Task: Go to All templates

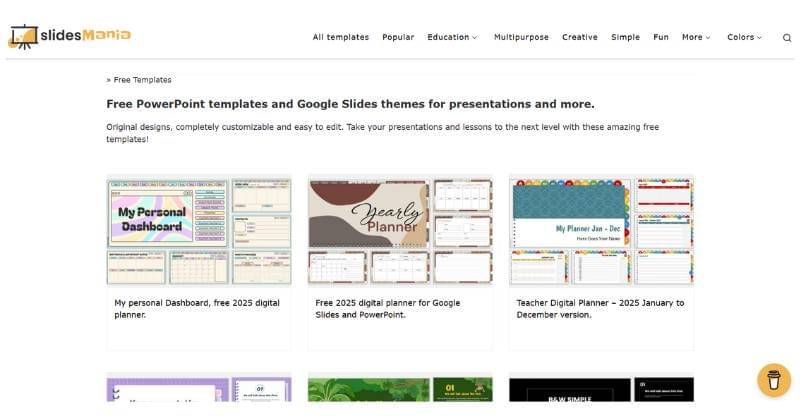Action: coord(340,38)
